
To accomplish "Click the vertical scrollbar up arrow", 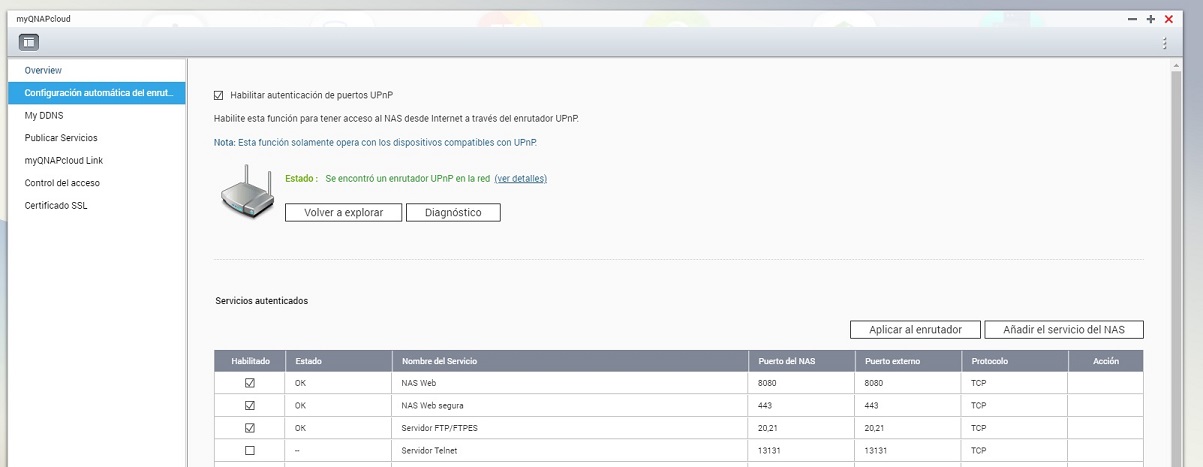I will (x=1176, y=66).
